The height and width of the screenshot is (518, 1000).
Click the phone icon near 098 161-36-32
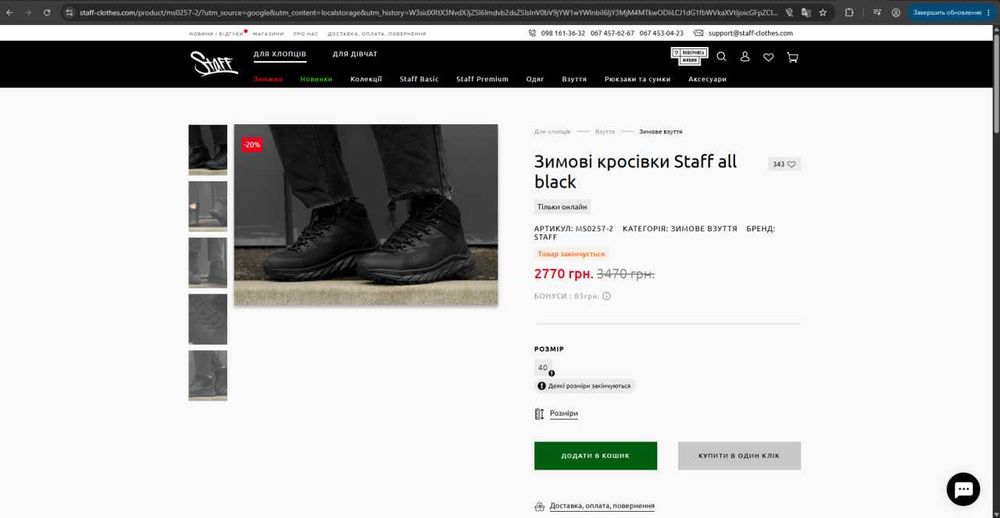532,33
